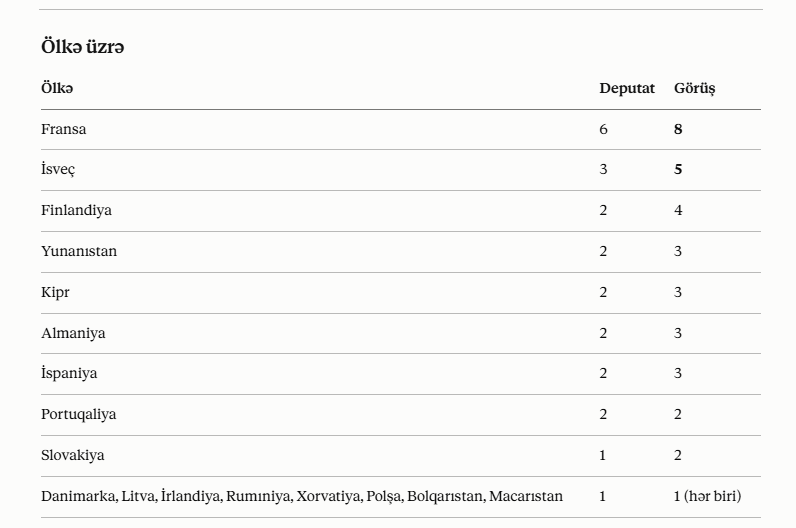Image resolution: width=796 pixels, height=528 pixels.
Task: Select the Slovakiya country cell
Action: [73, 455]
